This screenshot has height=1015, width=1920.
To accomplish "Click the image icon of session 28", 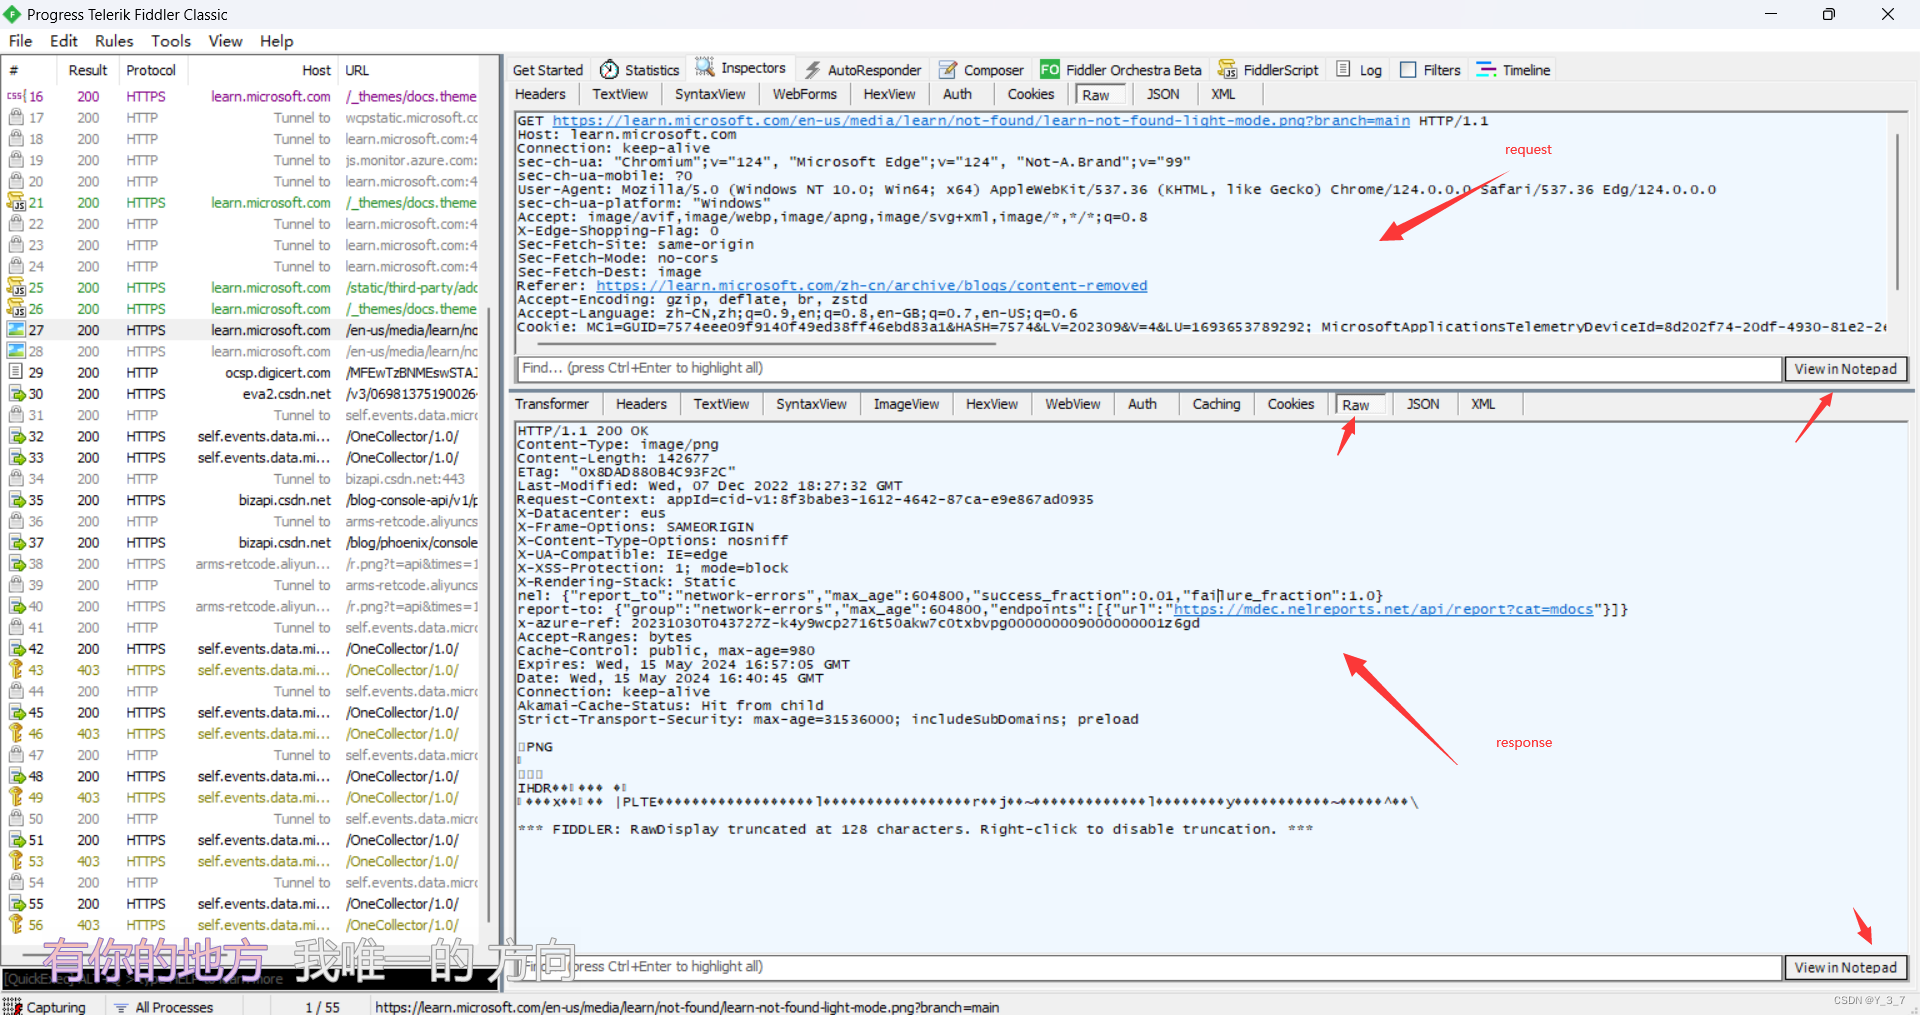I will pyautogui.click(x=16, y=351).
